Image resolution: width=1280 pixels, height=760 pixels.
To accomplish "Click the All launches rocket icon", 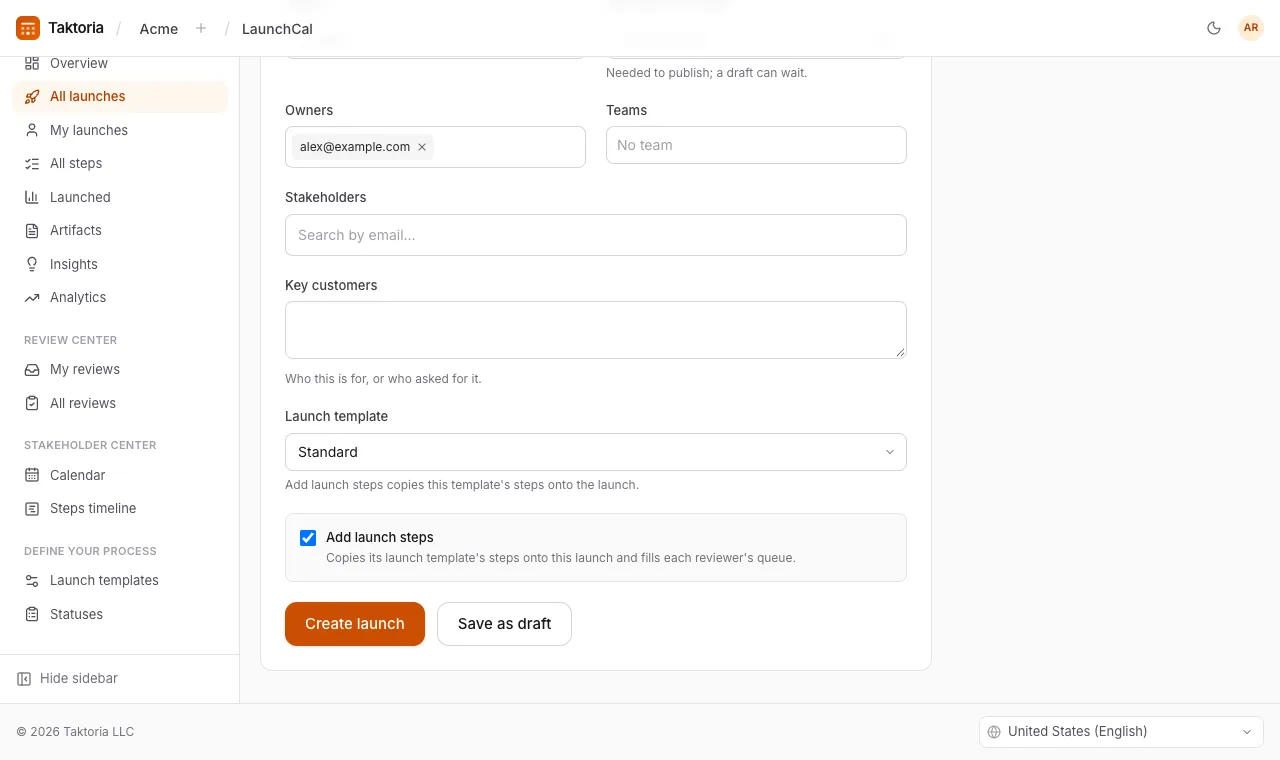I will coord(32,97).
